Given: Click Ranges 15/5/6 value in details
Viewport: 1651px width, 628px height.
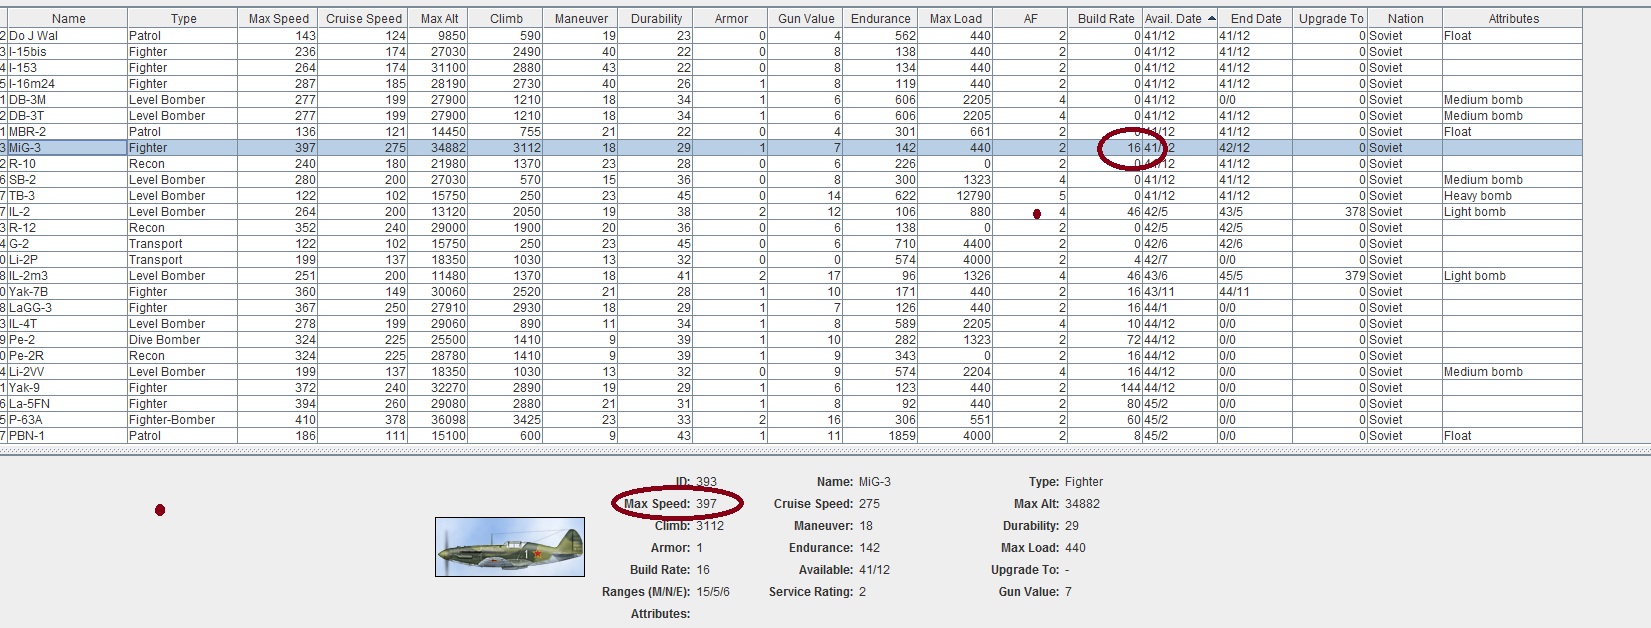Looking at the screenshot, I should pos(713,591).
